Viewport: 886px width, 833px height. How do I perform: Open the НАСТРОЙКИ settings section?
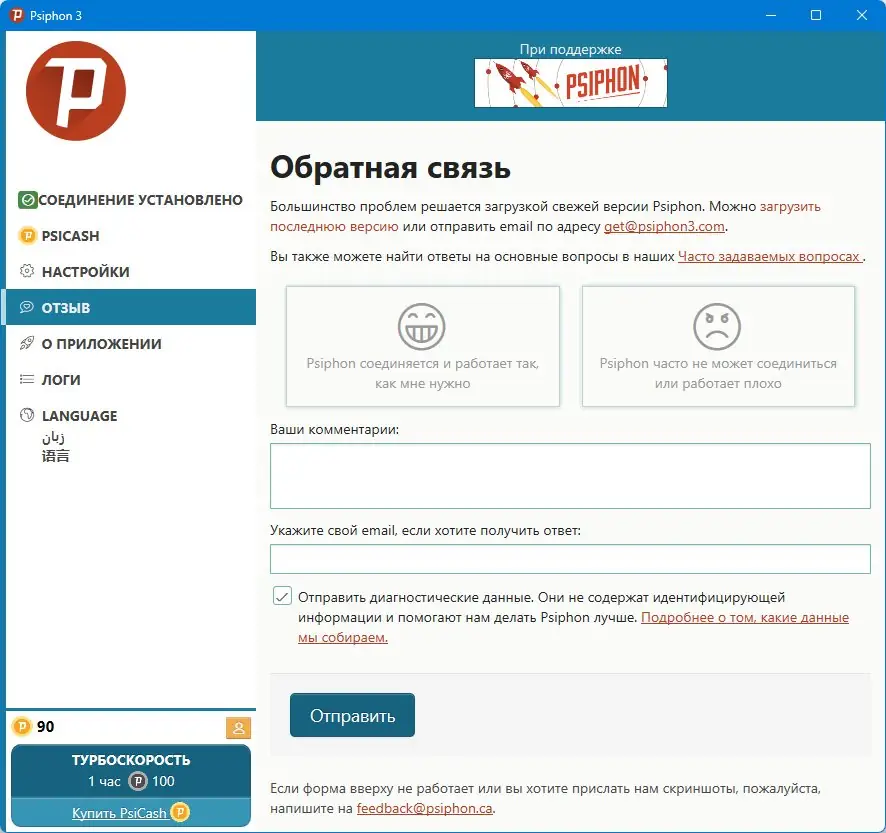click(x=131, y=271)
